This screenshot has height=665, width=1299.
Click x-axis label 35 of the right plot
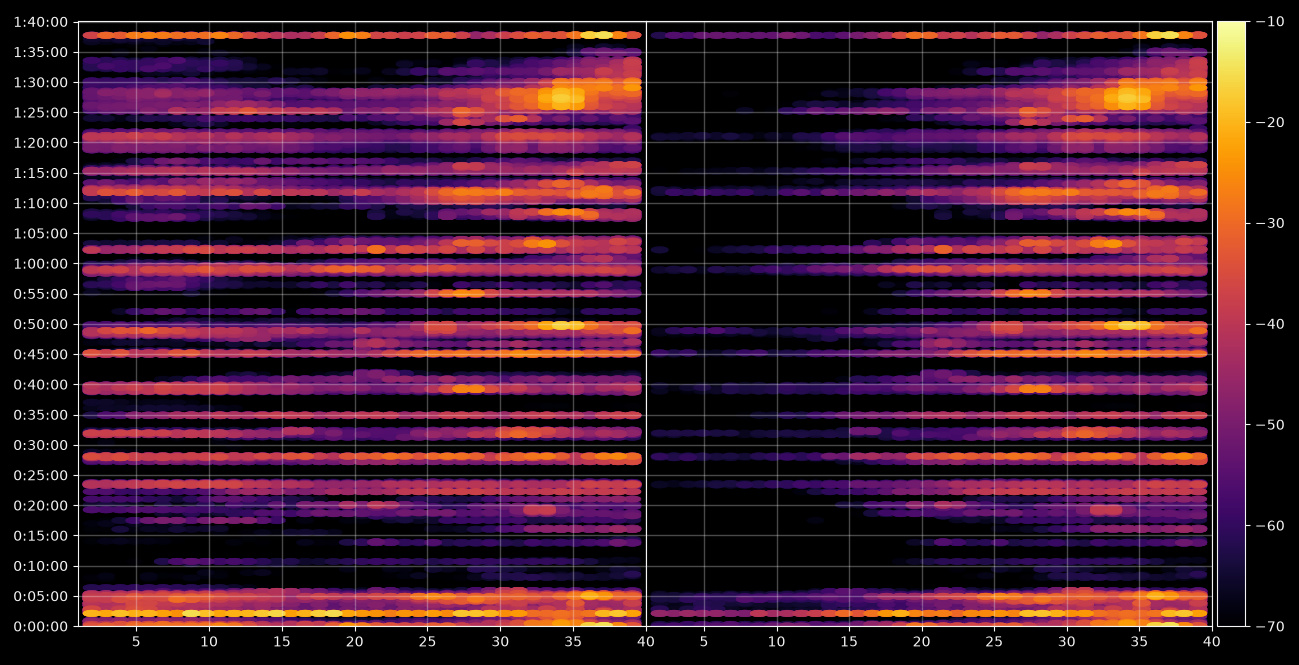point(1140,644)
